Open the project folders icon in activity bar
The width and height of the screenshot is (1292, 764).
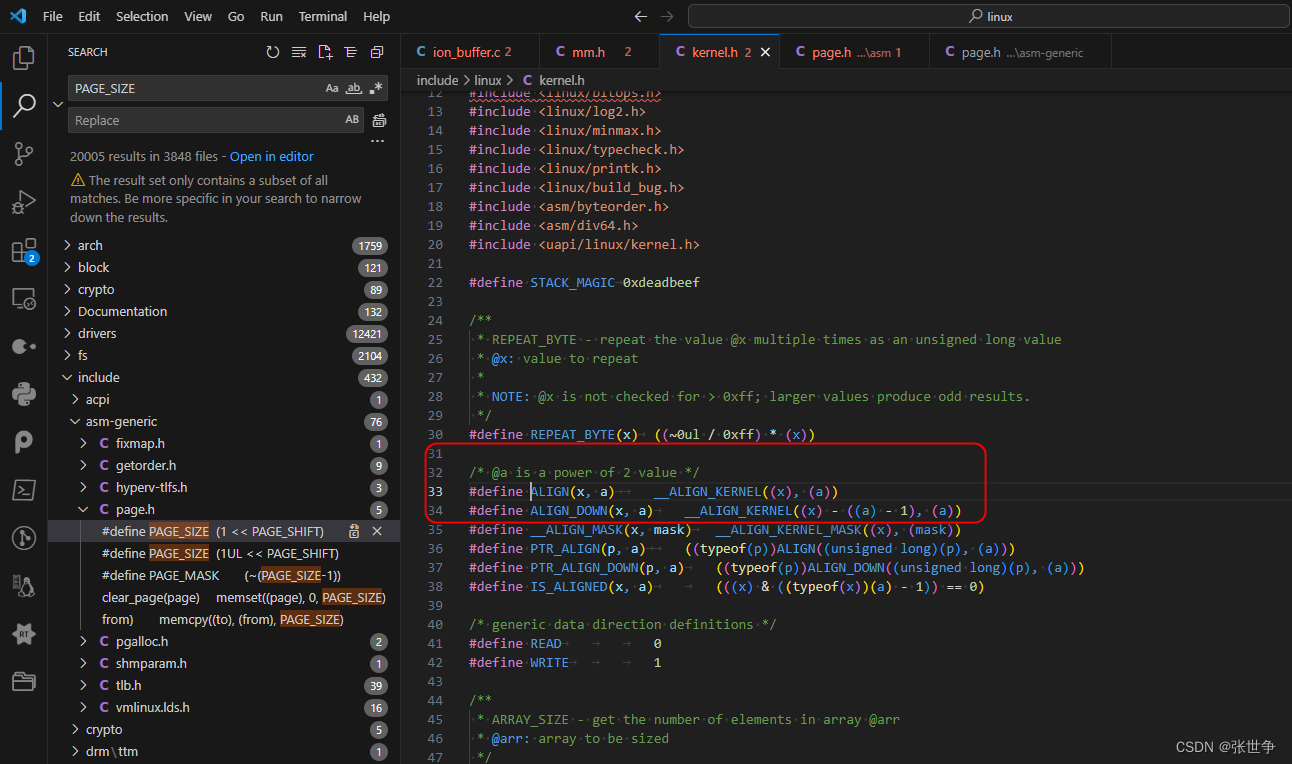23,682
